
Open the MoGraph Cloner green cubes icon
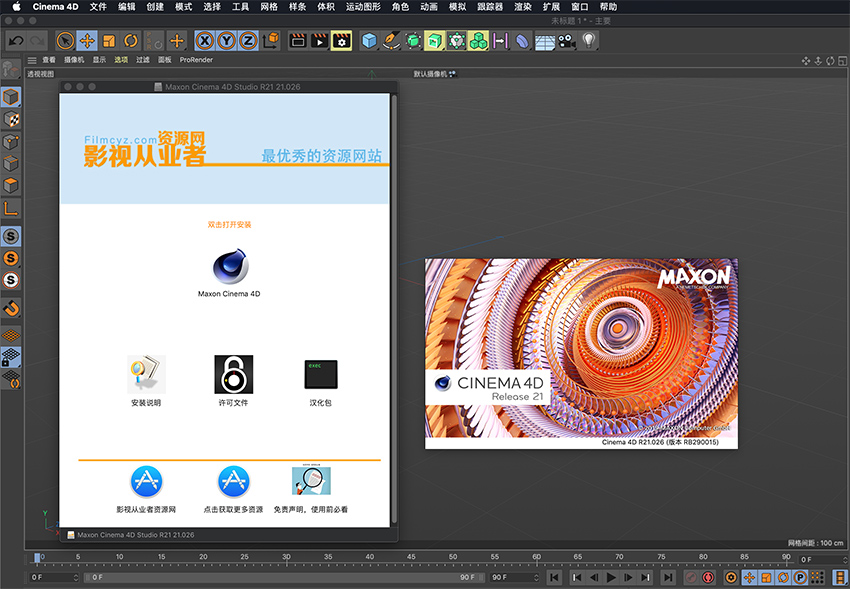click(x=479, y=41)
